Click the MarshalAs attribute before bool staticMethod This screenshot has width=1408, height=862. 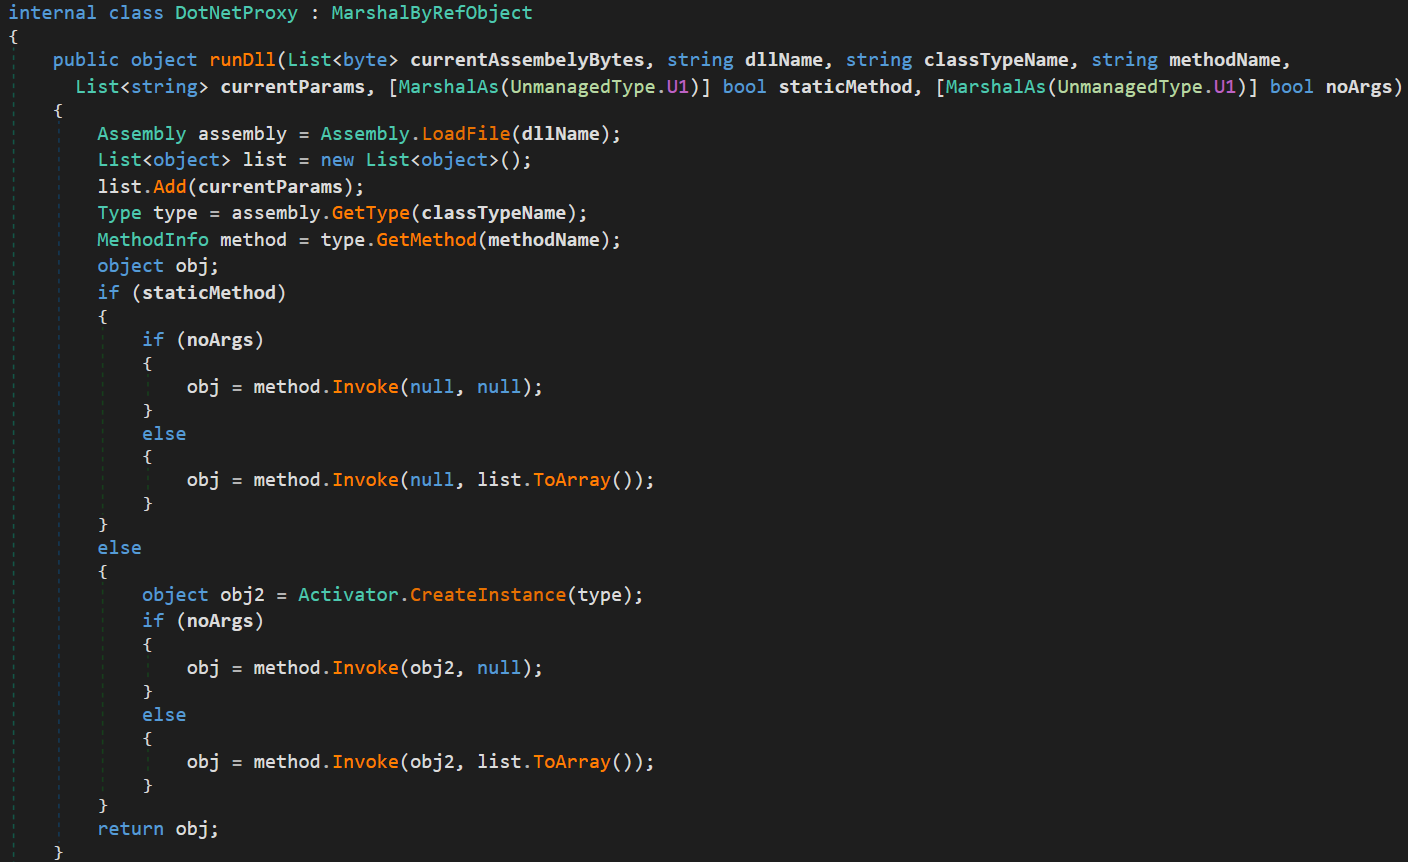448,87
